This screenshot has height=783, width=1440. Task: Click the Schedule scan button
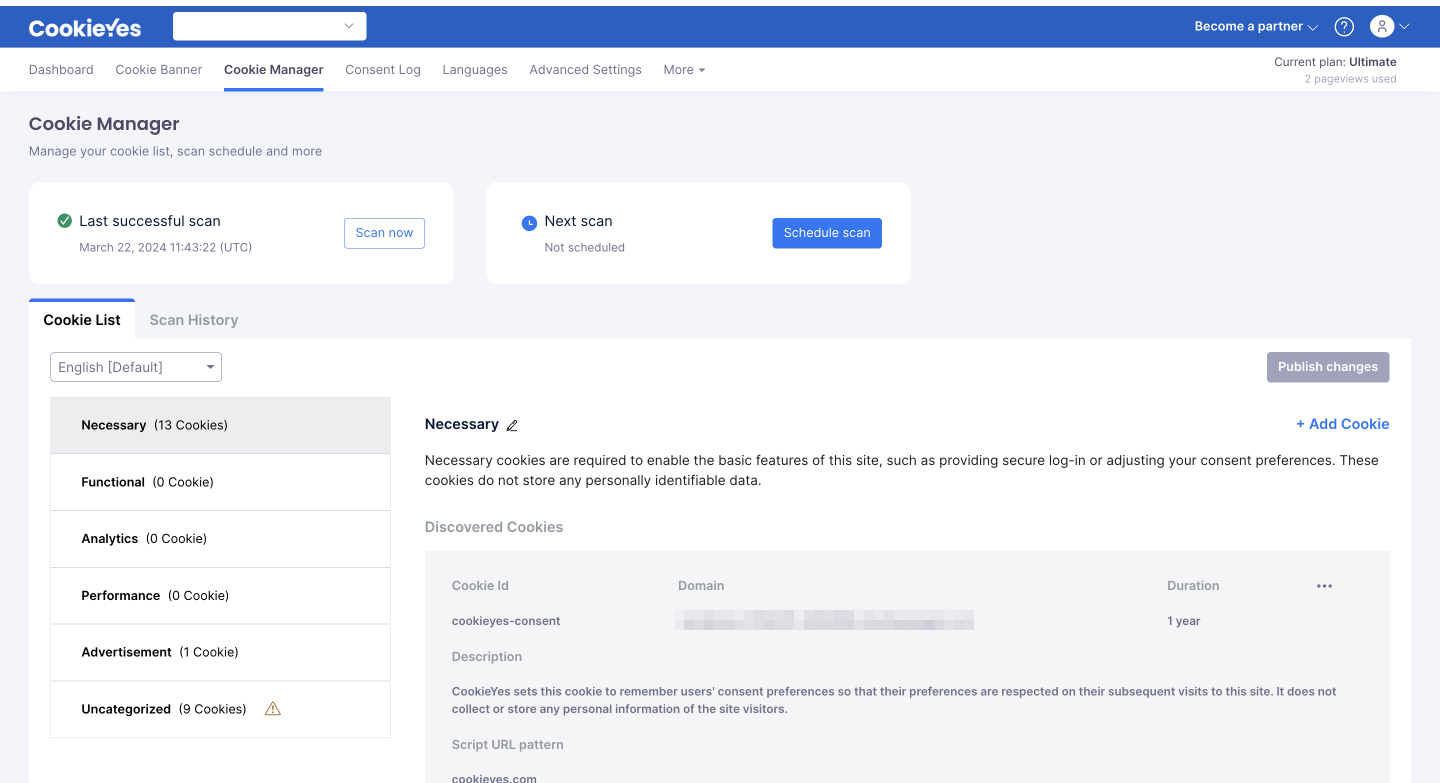click(827, 233)
